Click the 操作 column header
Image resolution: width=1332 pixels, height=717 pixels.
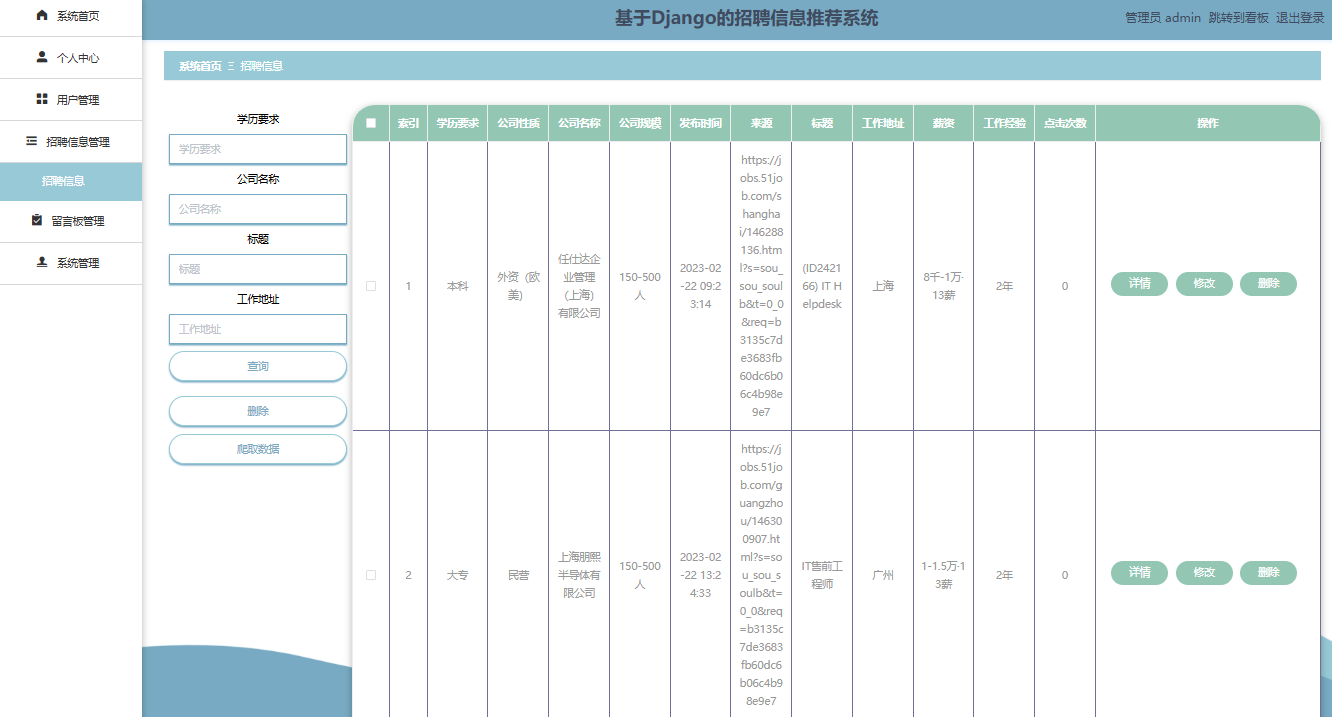pos(1208,123)
